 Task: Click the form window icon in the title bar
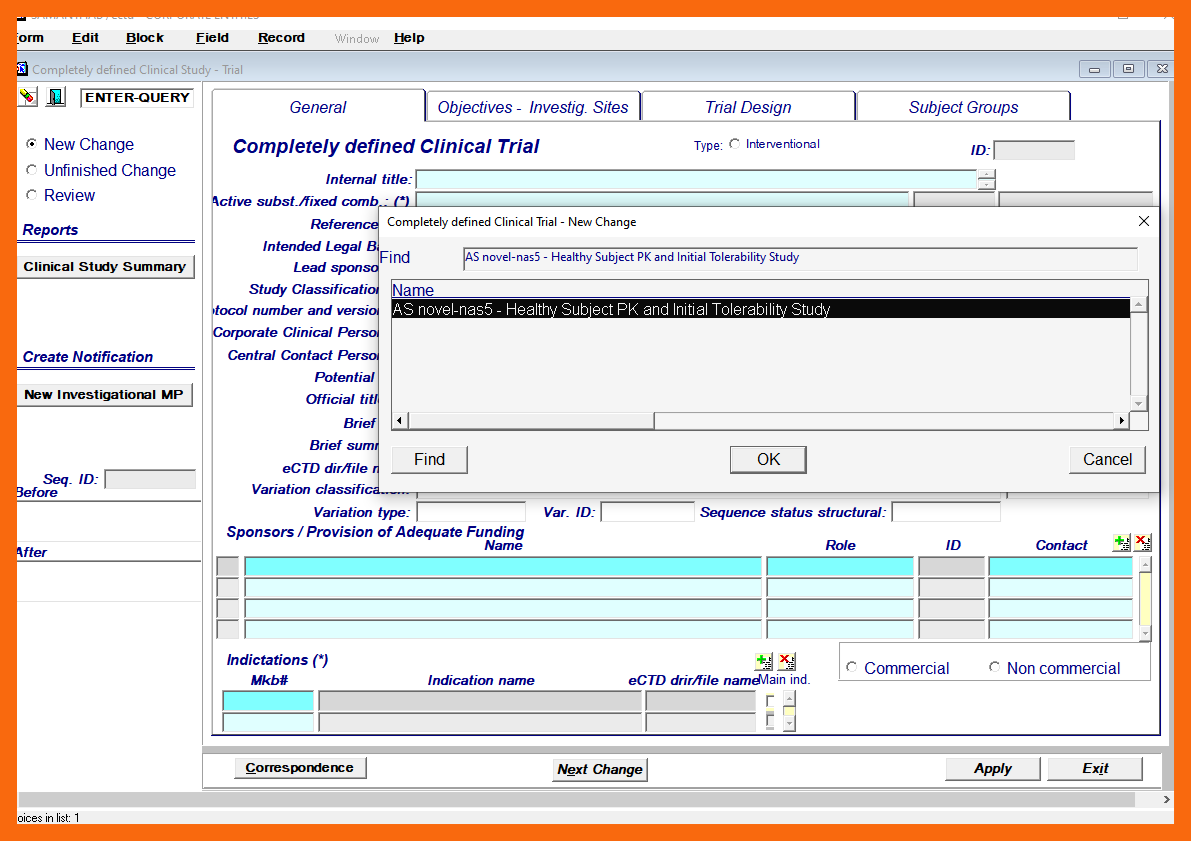(23, 69)
